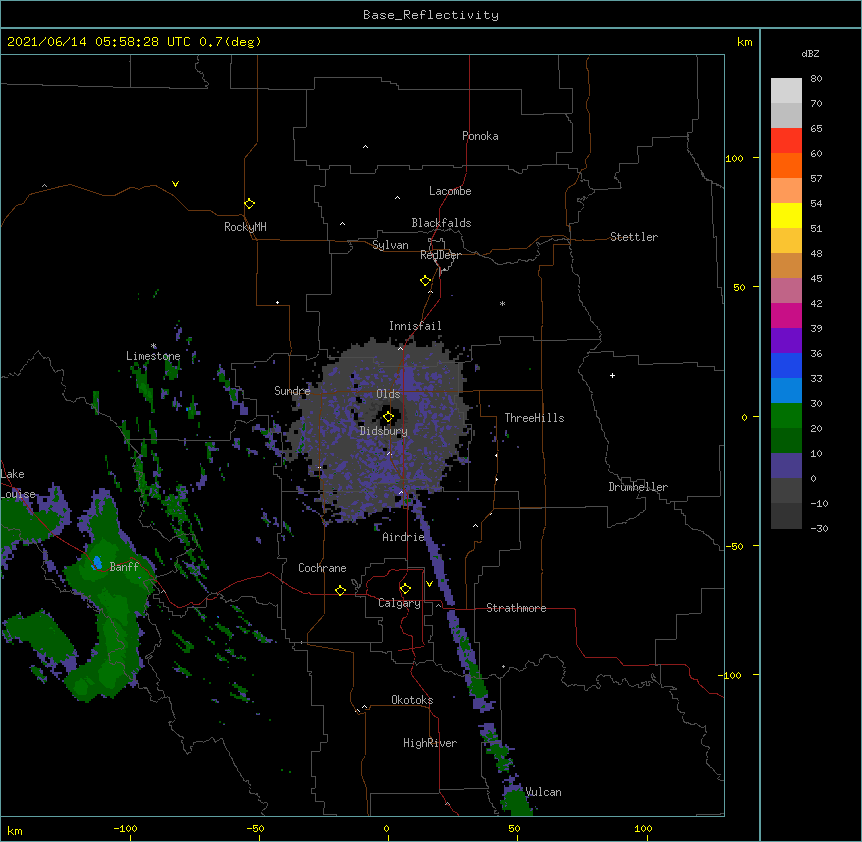Click the Blackfalds city label
The image size is (862, 842).
[x=441, y=223]
